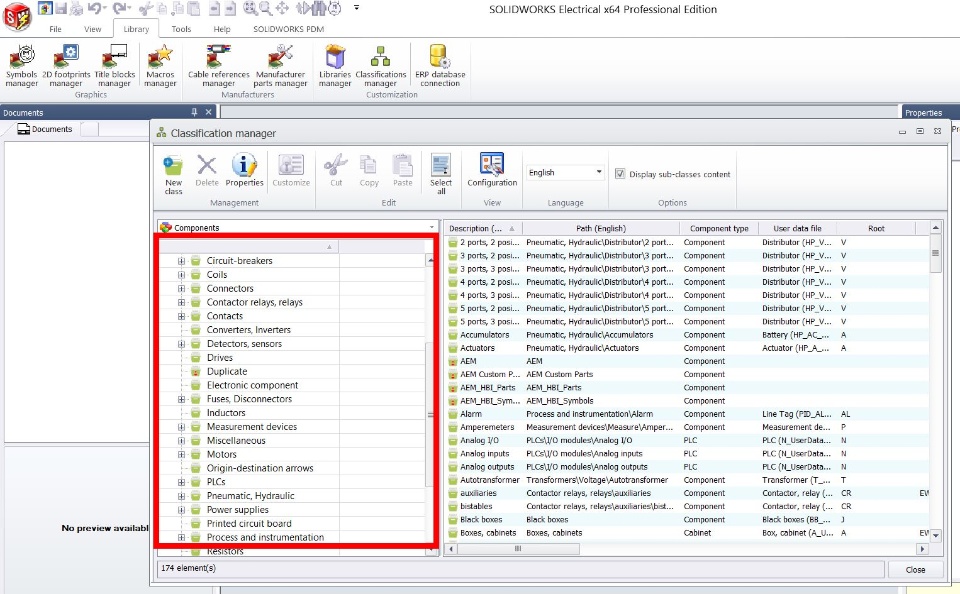The image size is (960, 594).
Task: Switch to the Library tab
Action: [x=136, y=29]
